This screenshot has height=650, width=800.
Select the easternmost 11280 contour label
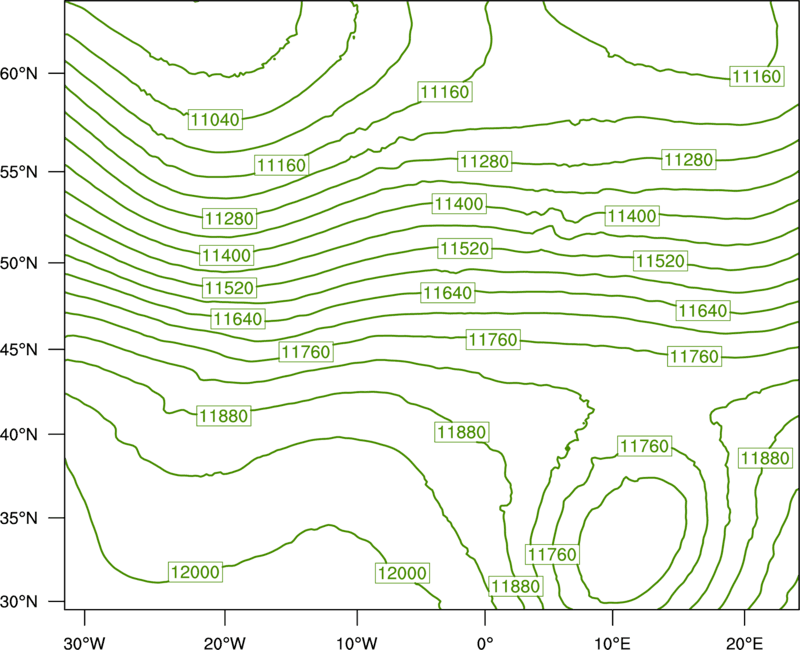tap(689, 160)
